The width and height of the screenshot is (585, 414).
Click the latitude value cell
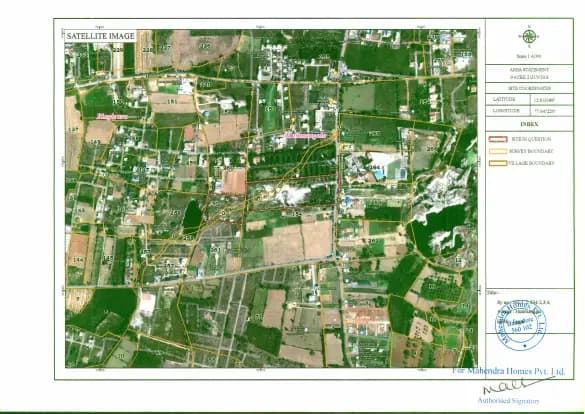[551, 100]
